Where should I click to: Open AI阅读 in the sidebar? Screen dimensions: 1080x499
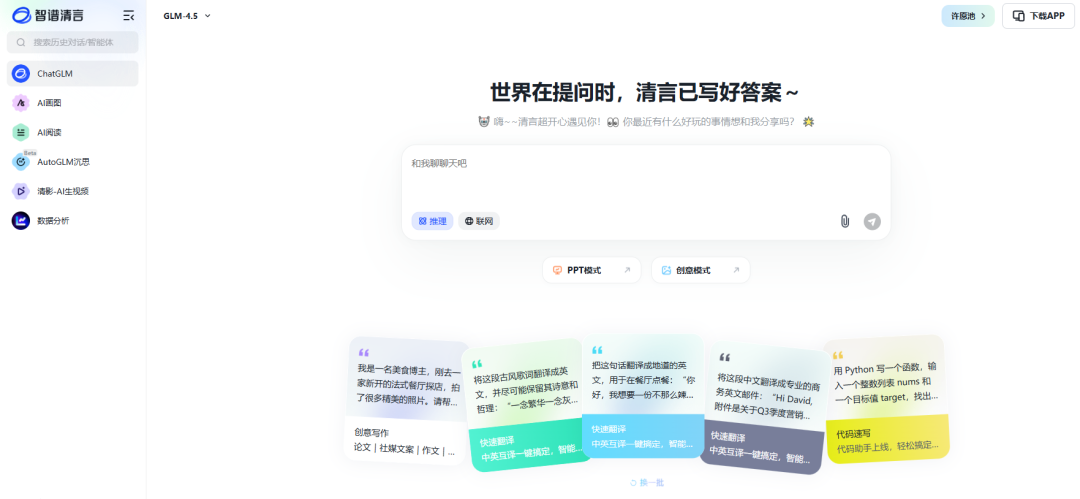pos(72,132)
